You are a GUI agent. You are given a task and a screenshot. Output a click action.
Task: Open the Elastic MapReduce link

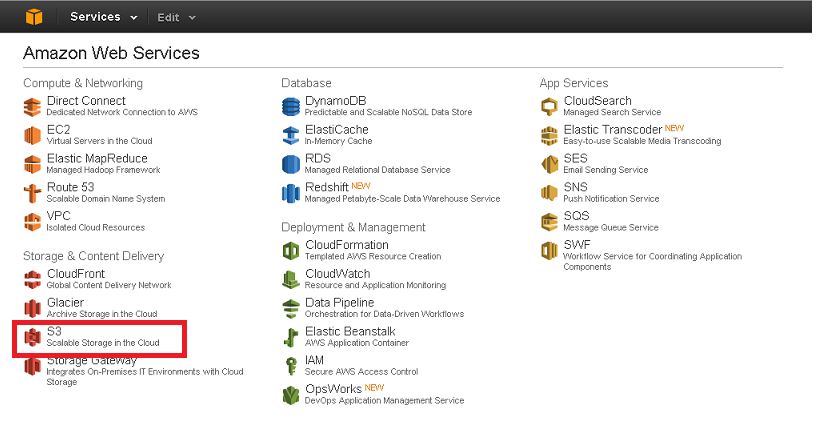[x=97, y=158]
